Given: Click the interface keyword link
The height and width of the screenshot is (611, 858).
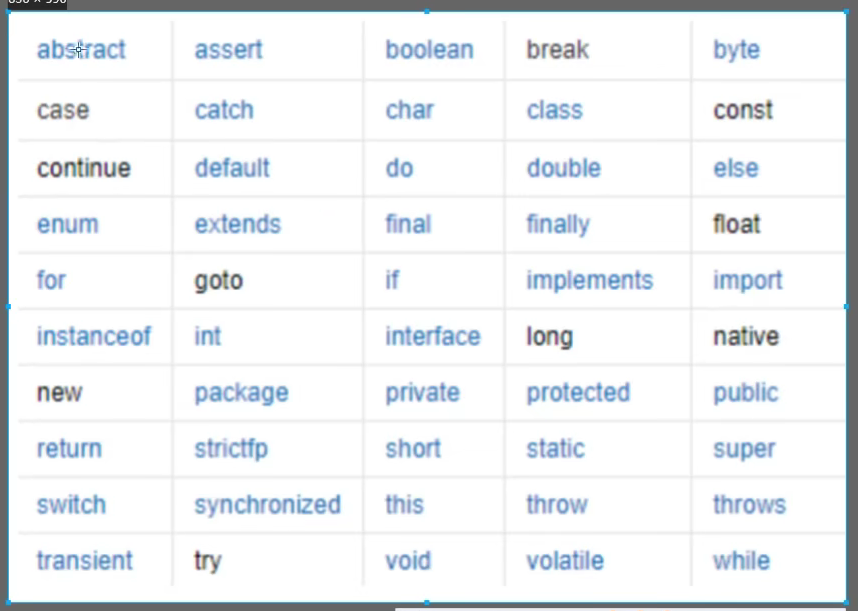Looking at the screenshot, I should [x=433, y=336].
